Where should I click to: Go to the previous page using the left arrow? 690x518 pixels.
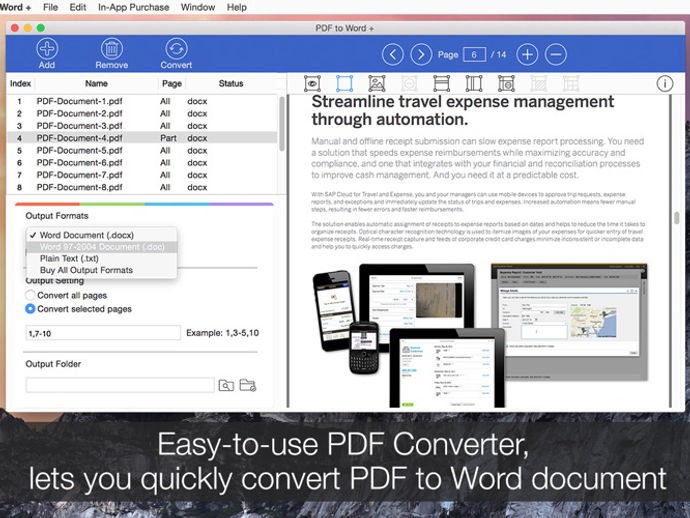click(x=393, y=55)
